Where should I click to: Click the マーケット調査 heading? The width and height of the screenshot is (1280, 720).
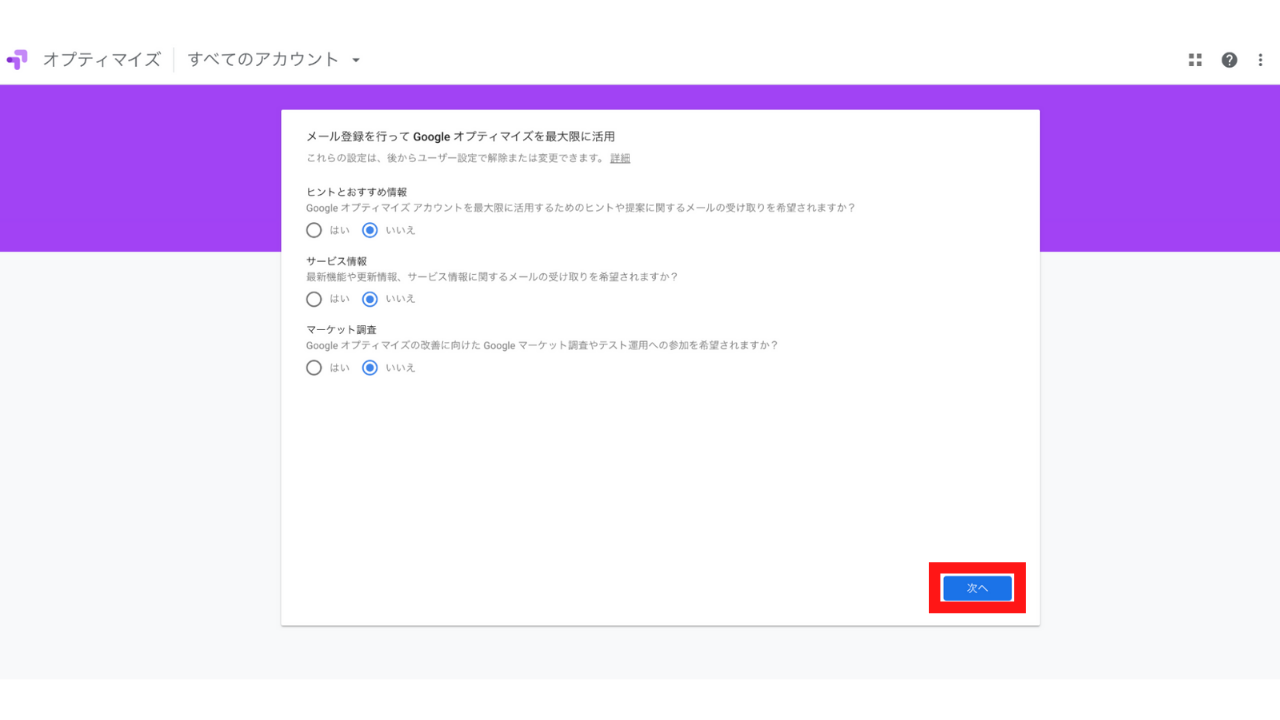(x=341, y=330)
